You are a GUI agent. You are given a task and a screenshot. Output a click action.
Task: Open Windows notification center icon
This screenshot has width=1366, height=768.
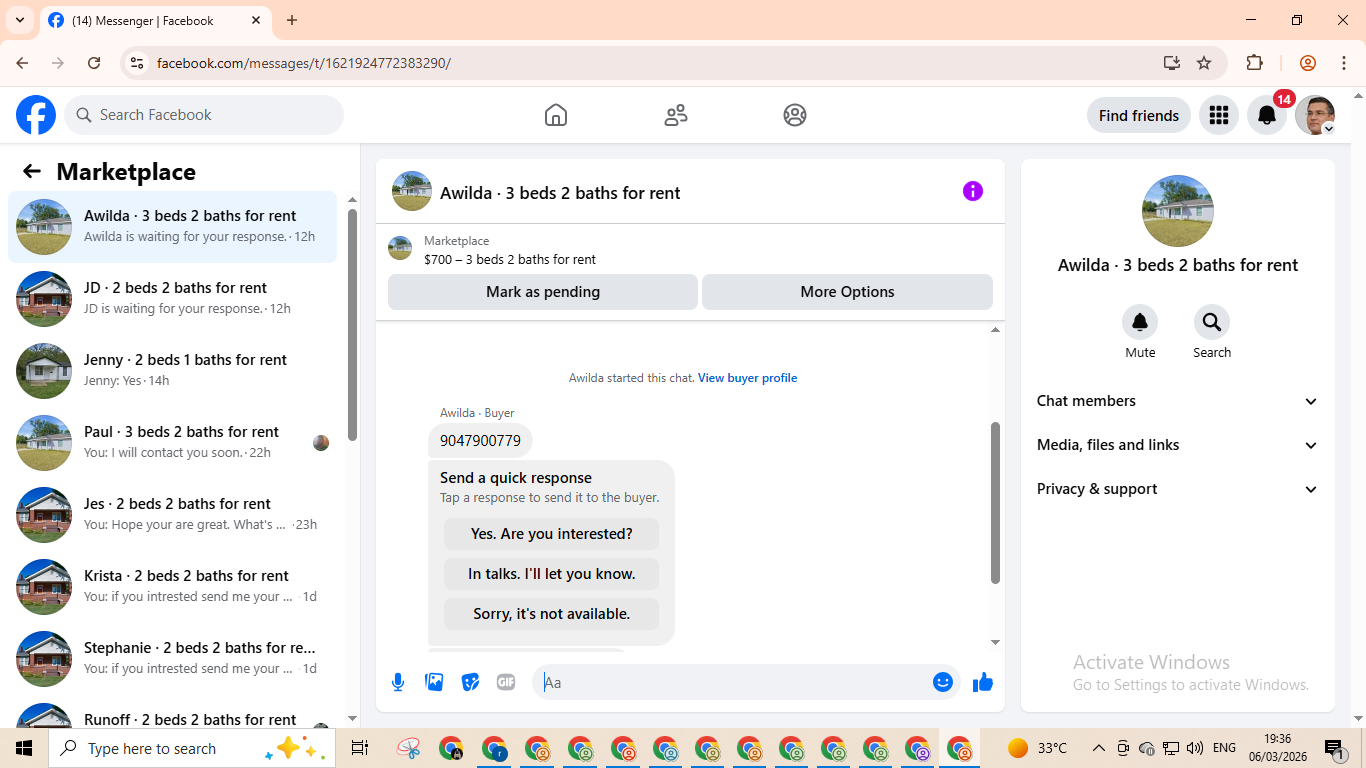coord(1334,748)
